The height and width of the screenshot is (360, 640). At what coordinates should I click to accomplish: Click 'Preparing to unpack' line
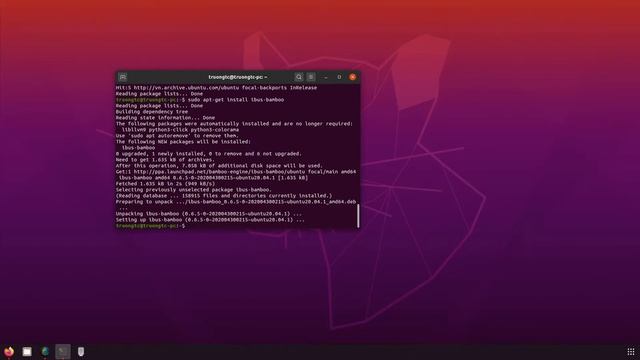click(236, 202)
